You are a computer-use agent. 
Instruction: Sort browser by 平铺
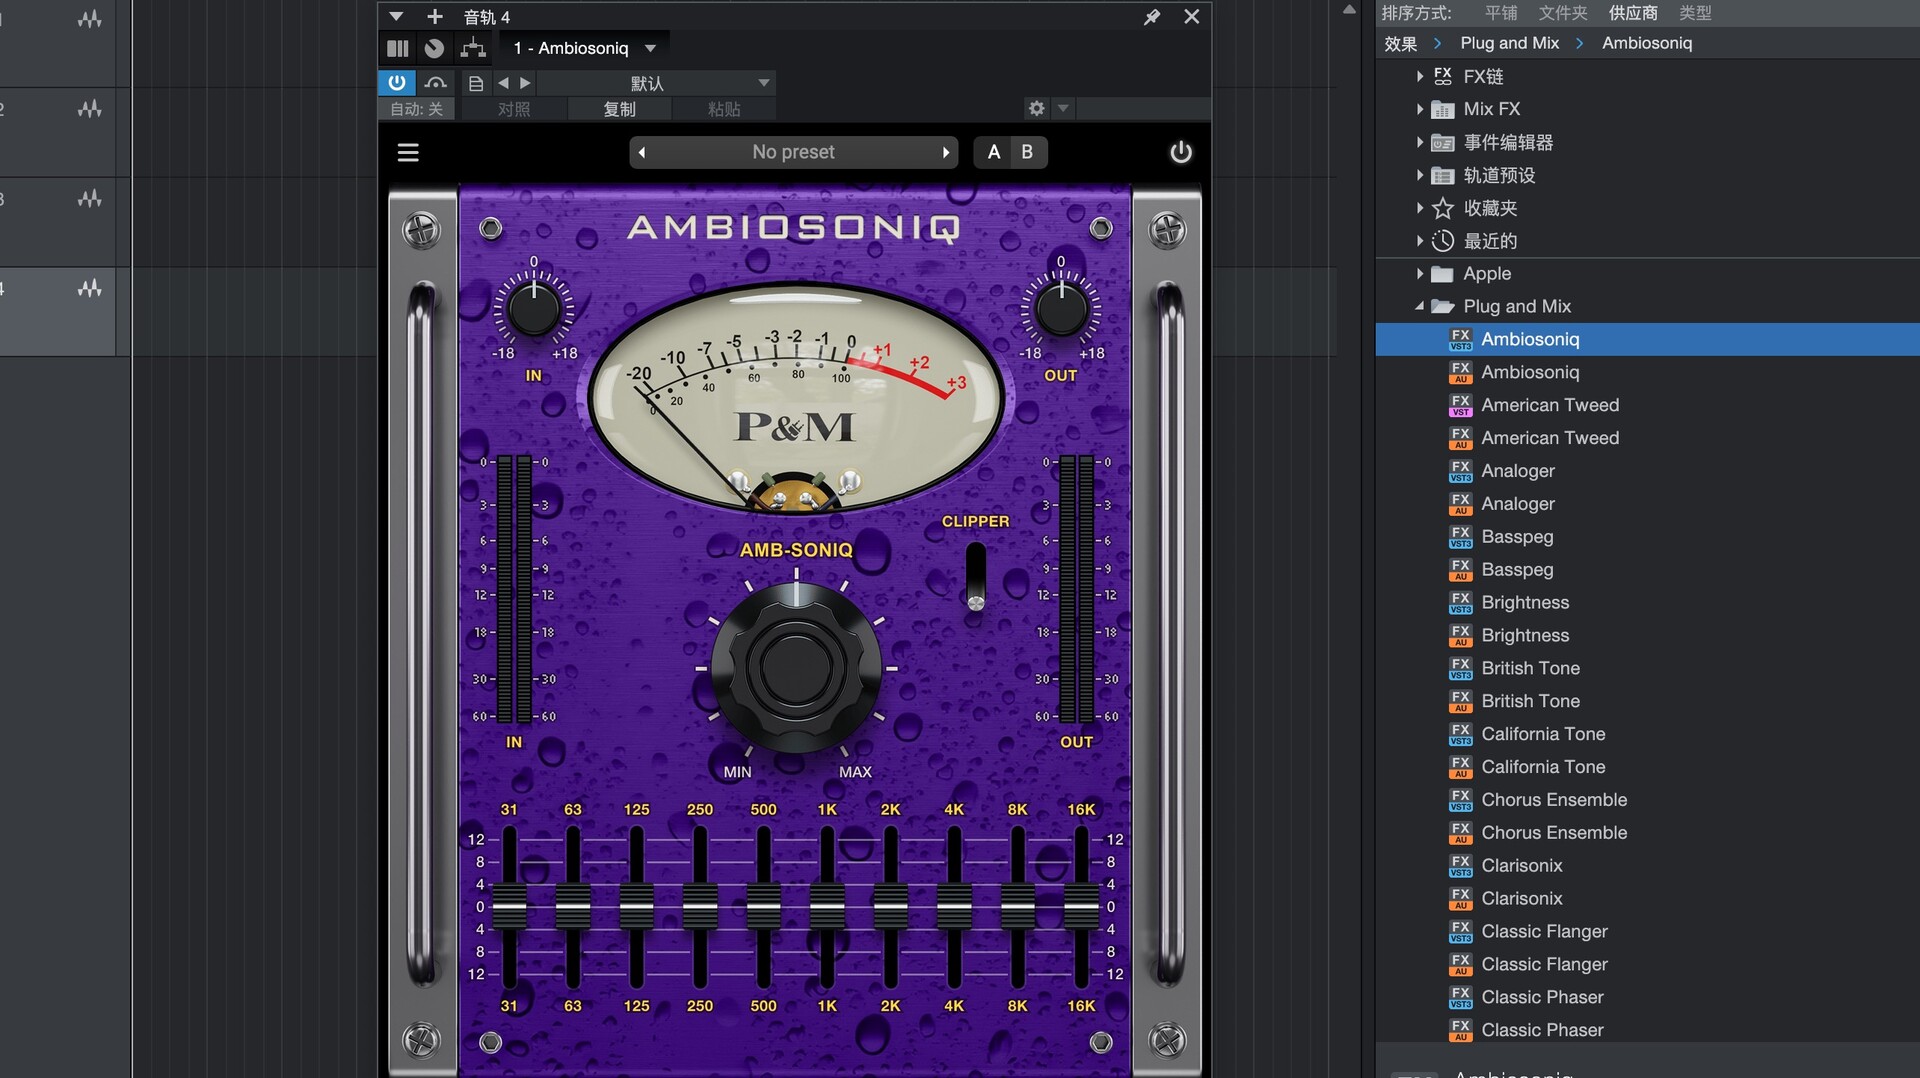coord(1501,13)
